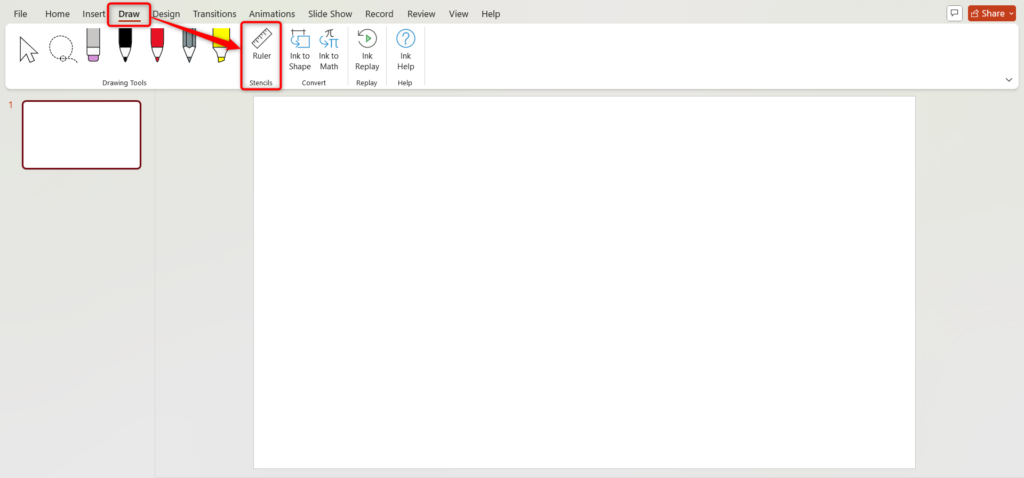Play Ink Replay
This screenshot has width=1024, height=478.
point(367,49)
